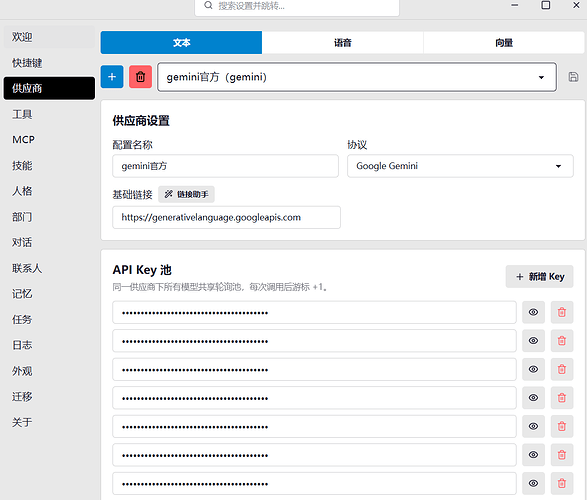Viewport: 587px width, 500px height.
Task: Open 记忆 in the sidebar
Action: point(49,294)
